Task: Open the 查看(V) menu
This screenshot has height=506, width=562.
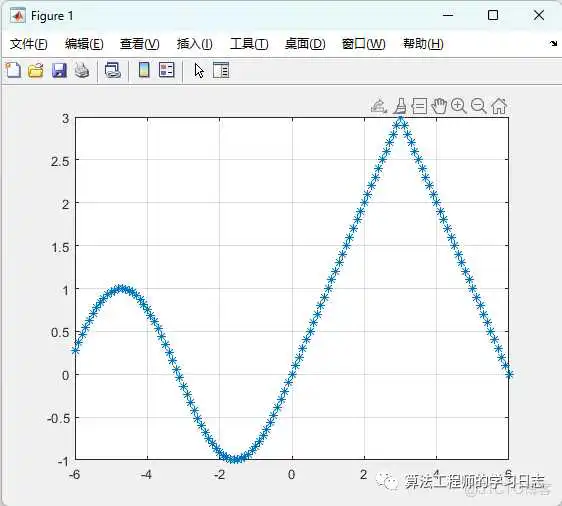Action: click(x=139, y=44)
